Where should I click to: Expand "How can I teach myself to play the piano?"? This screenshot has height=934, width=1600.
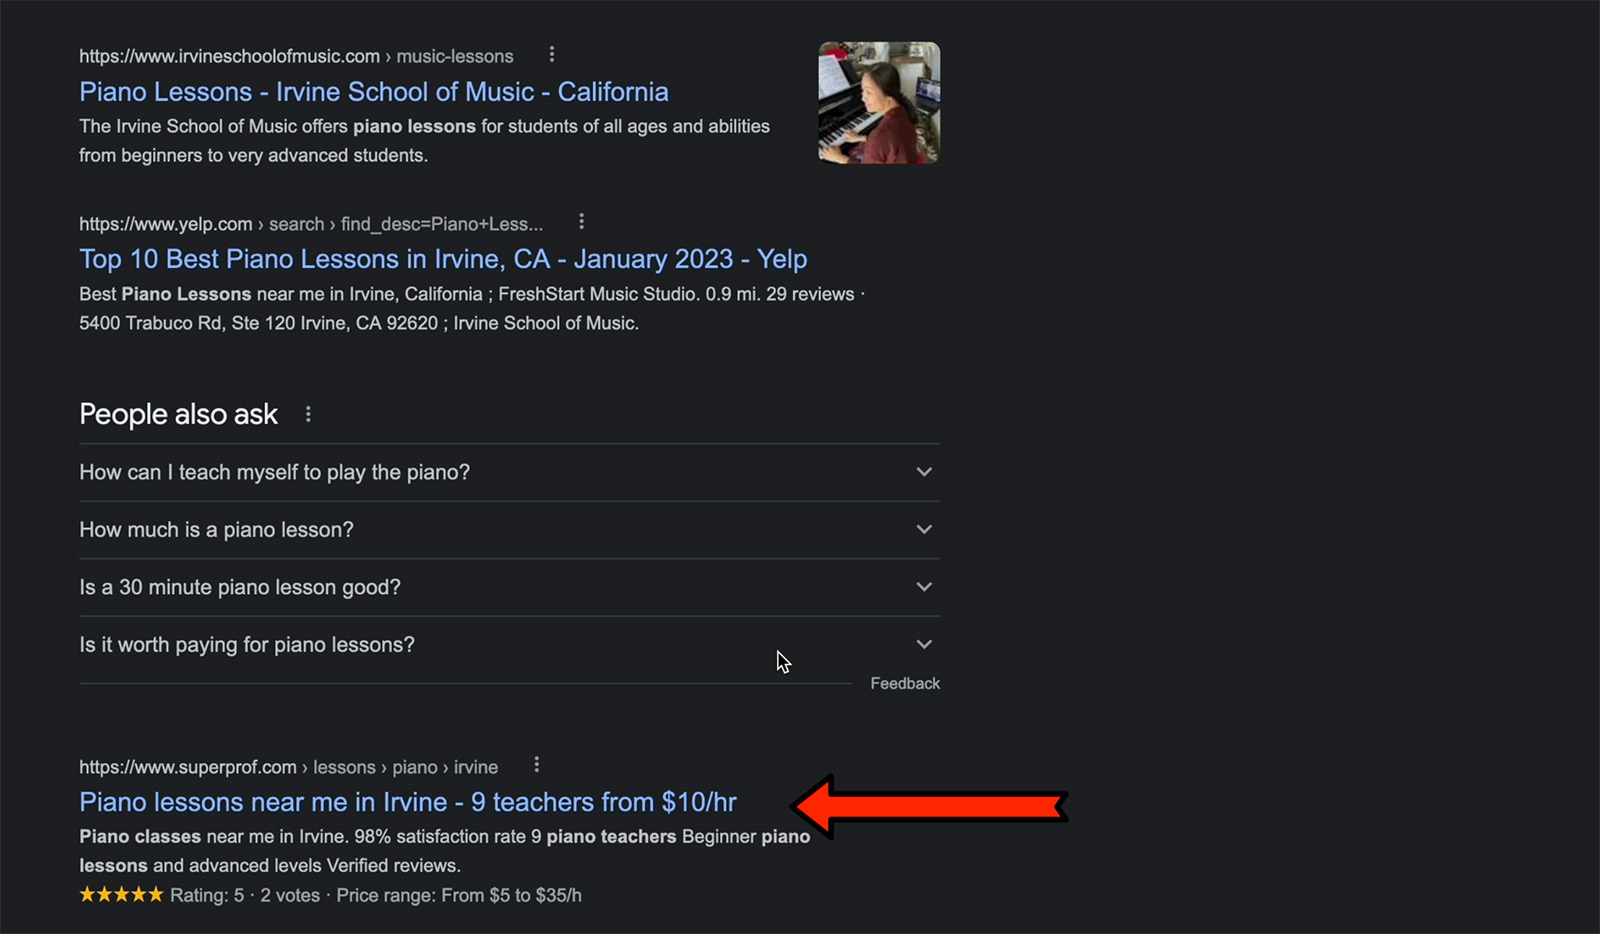click(509, 472)
